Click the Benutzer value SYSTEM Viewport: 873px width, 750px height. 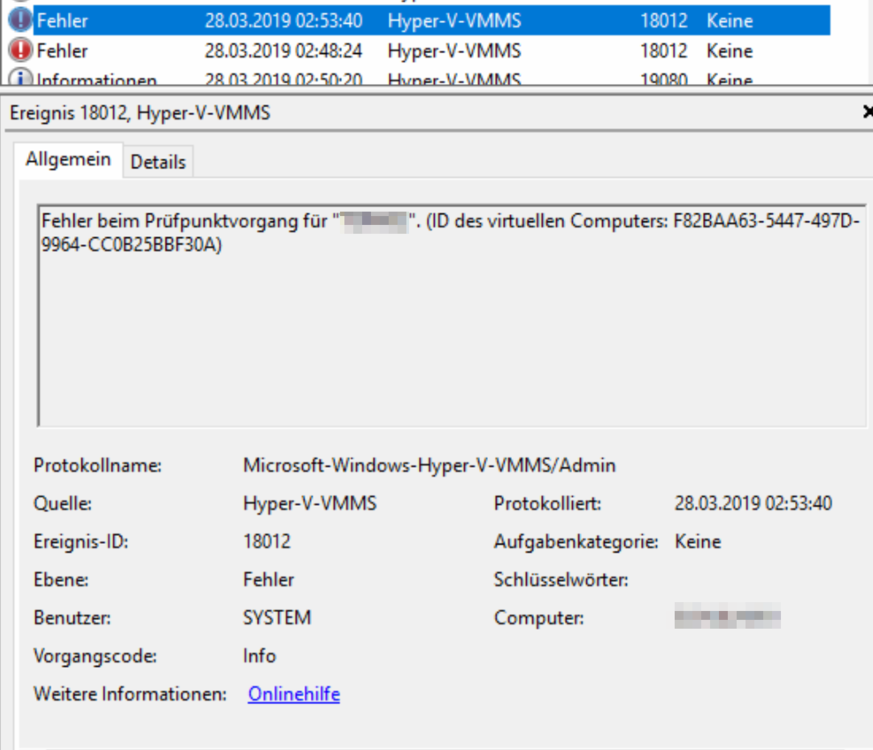[x=276, y=618]
